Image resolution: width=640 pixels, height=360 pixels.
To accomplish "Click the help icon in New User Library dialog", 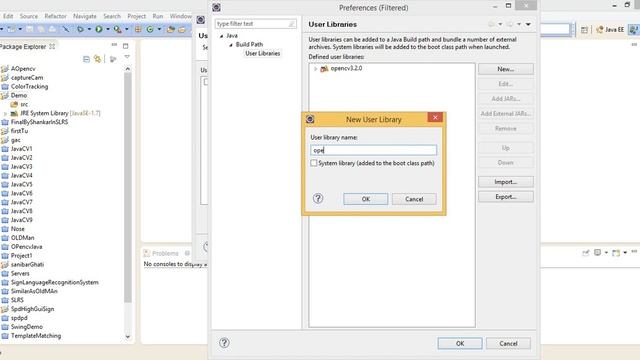I will pos(318,199).
